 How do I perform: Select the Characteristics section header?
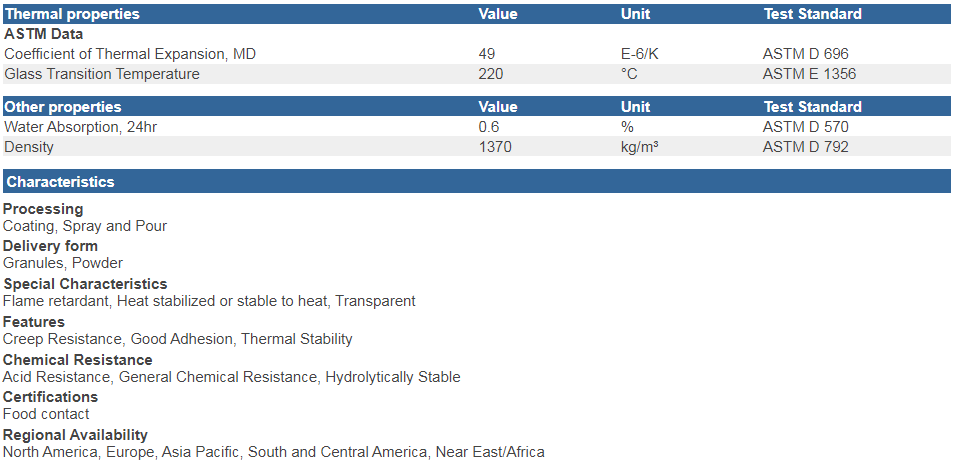coord(476,181)
